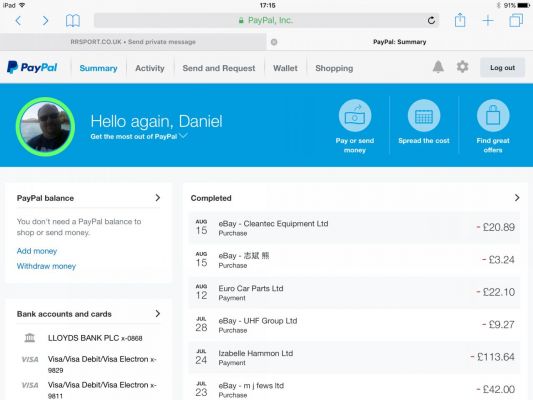
Task: Open account settings gear icon
Action: pos(462,67)
